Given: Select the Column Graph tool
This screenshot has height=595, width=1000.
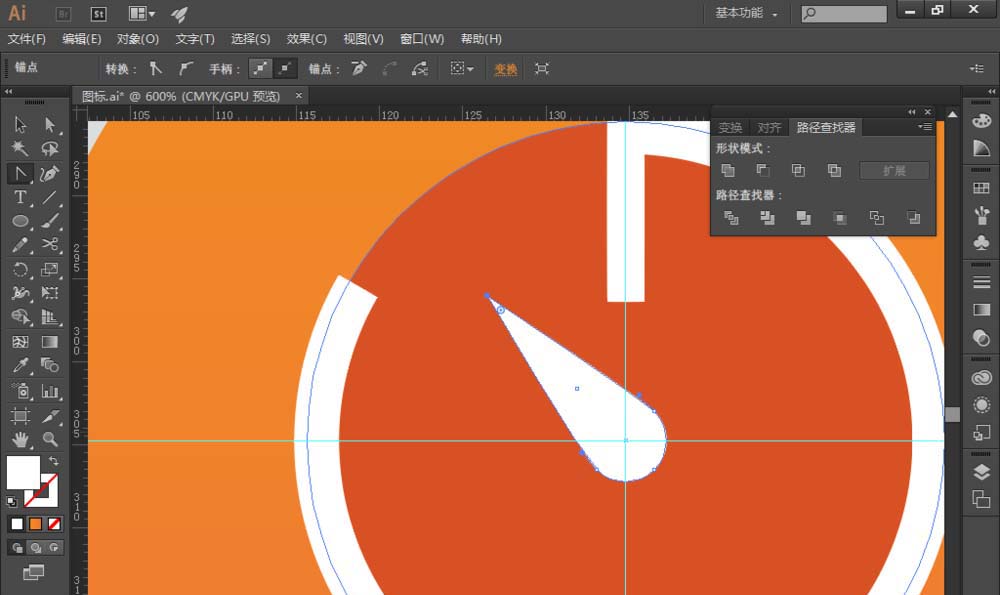Looking at the screenshot, I should click(50, 390).
